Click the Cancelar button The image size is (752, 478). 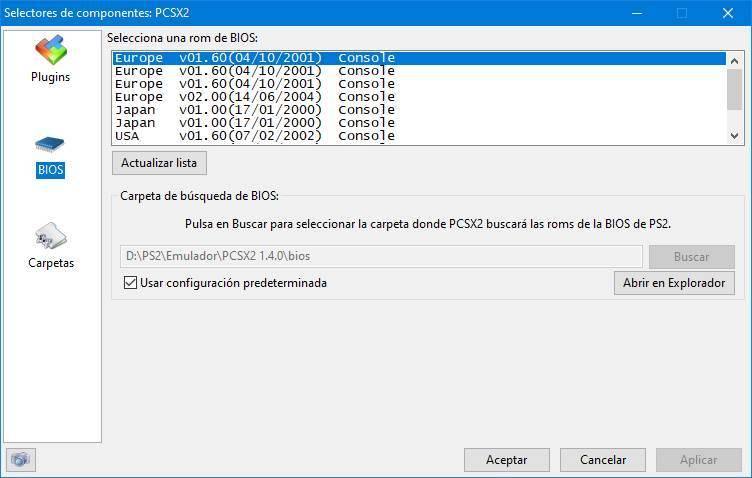(603, 460)
